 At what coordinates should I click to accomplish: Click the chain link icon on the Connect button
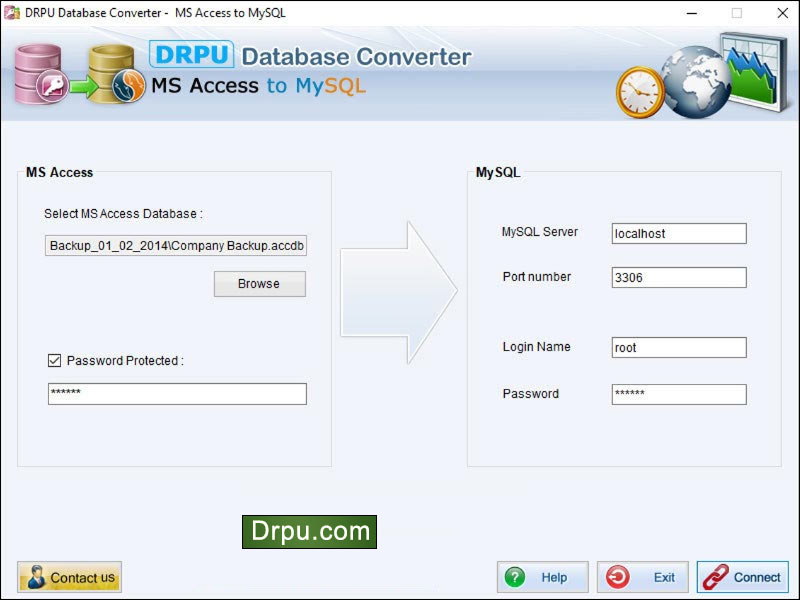pos(714,577)
